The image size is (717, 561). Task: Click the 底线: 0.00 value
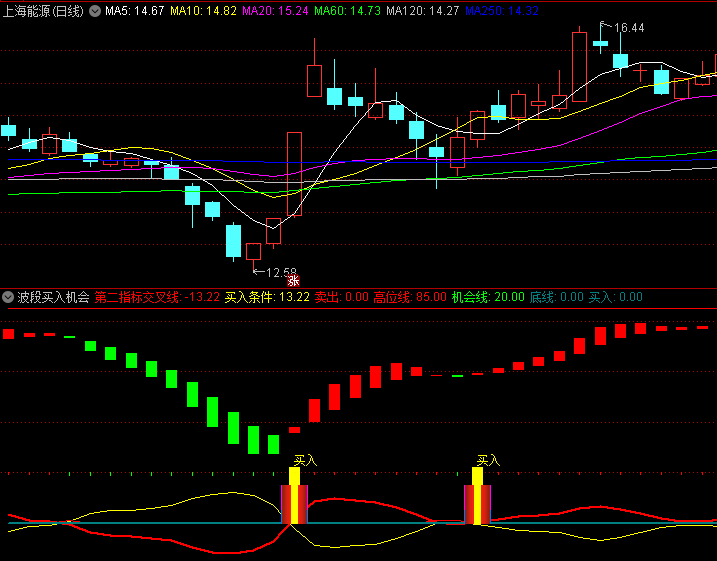pos(556,297)
